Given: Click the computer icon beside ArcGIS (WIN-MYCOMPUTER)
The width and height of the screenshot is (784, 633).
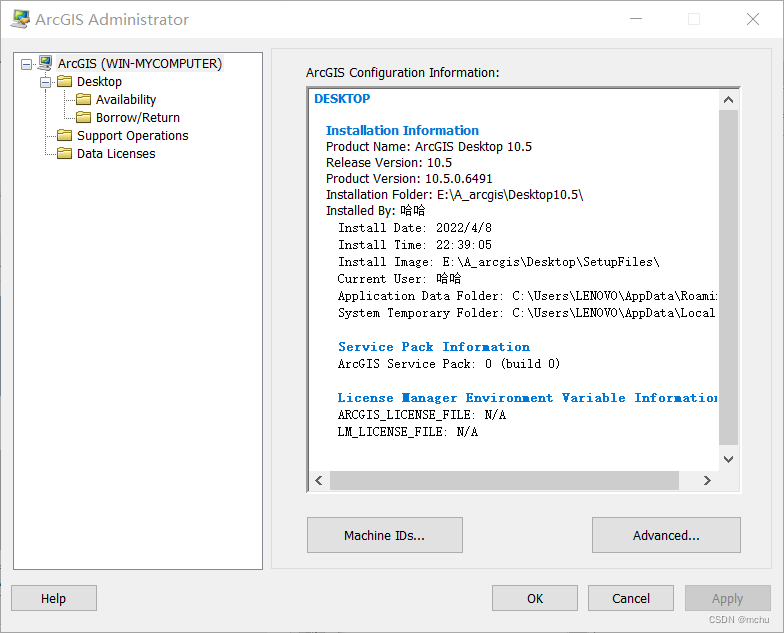Looking at the screenshot, I should click(45, 63).
